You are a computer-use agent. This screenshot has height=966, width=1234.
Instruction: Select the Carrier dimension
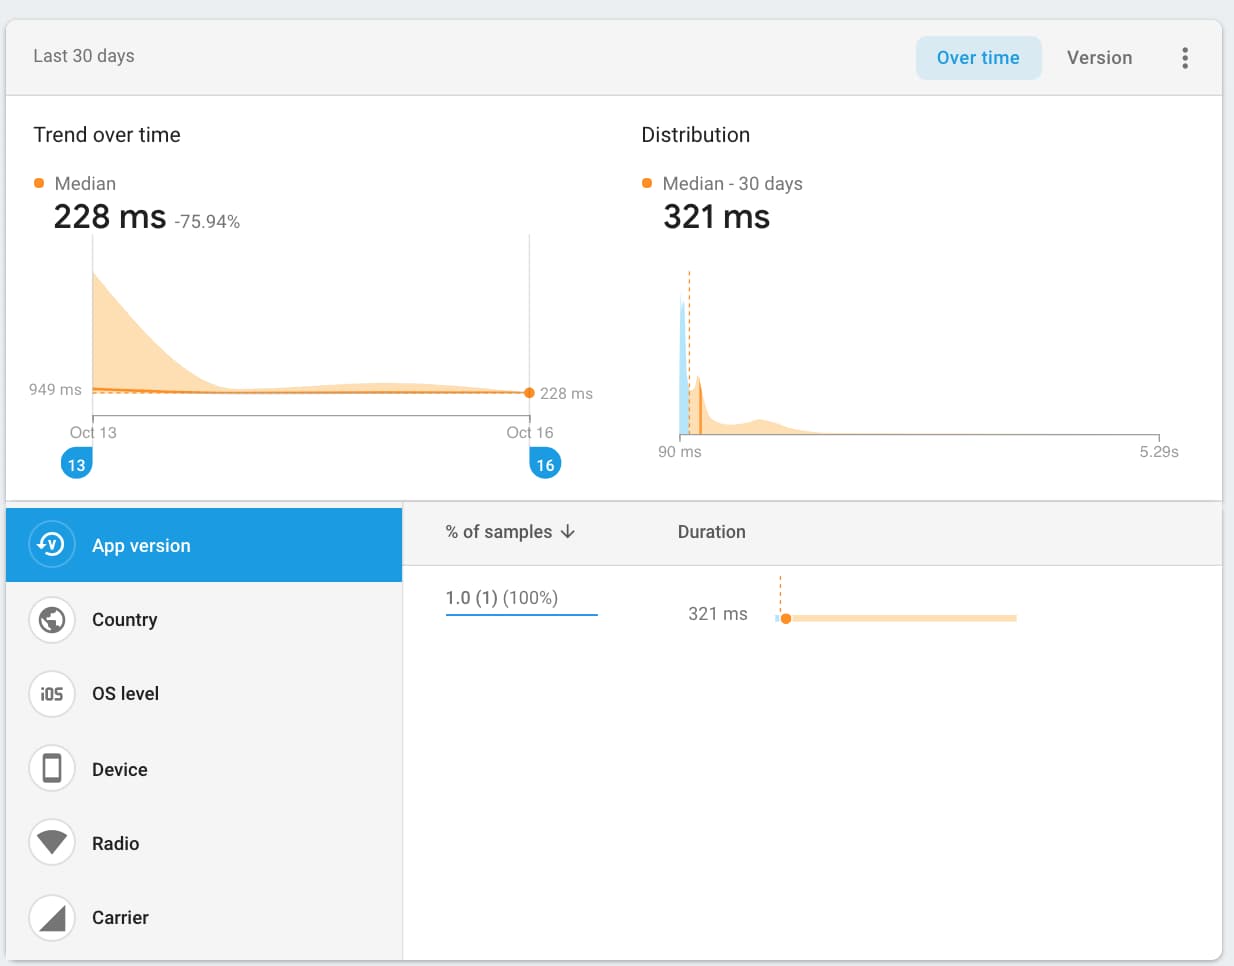coord(204,917)
